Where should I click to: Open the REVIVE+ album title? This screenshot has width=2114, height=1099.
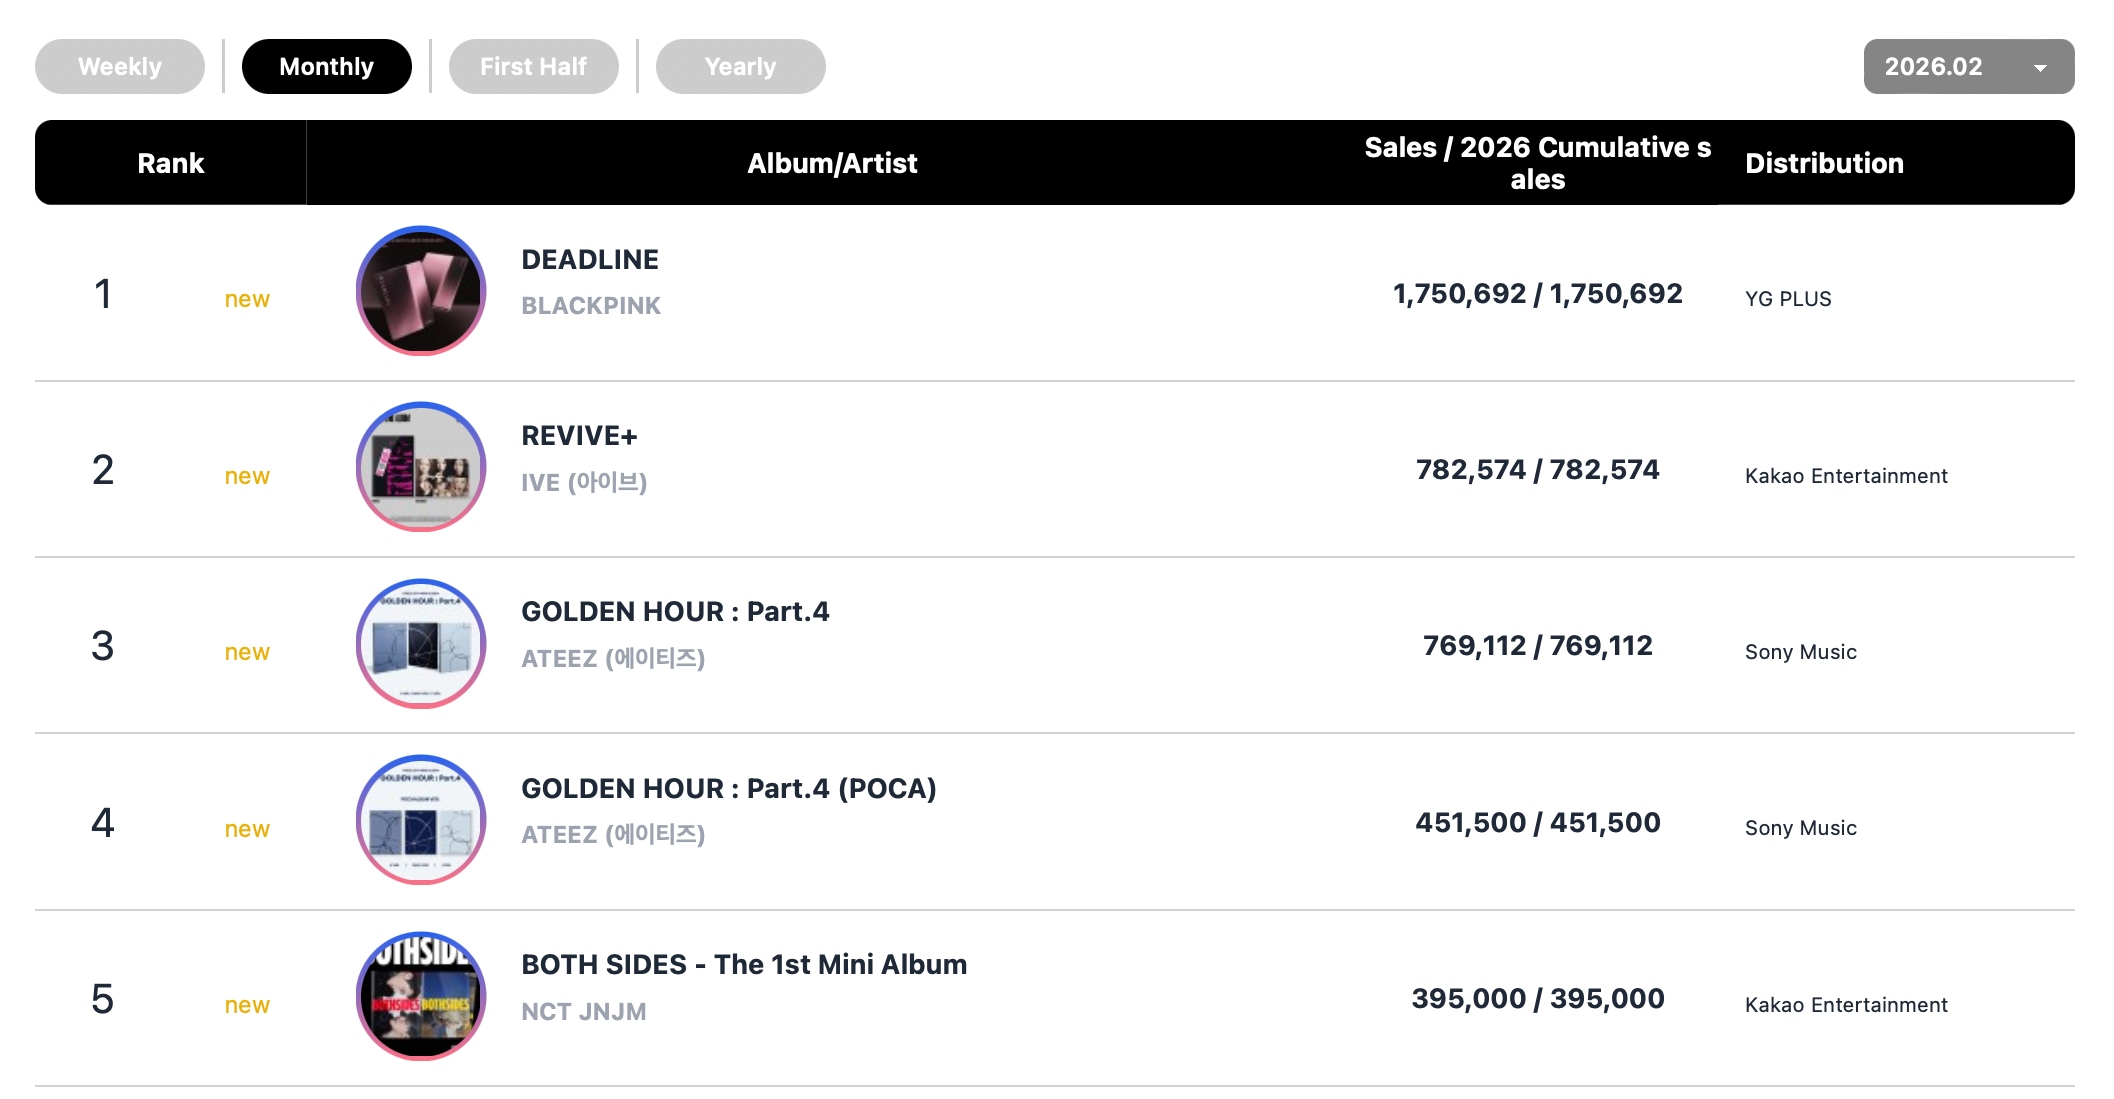click(x=579, y=436)
